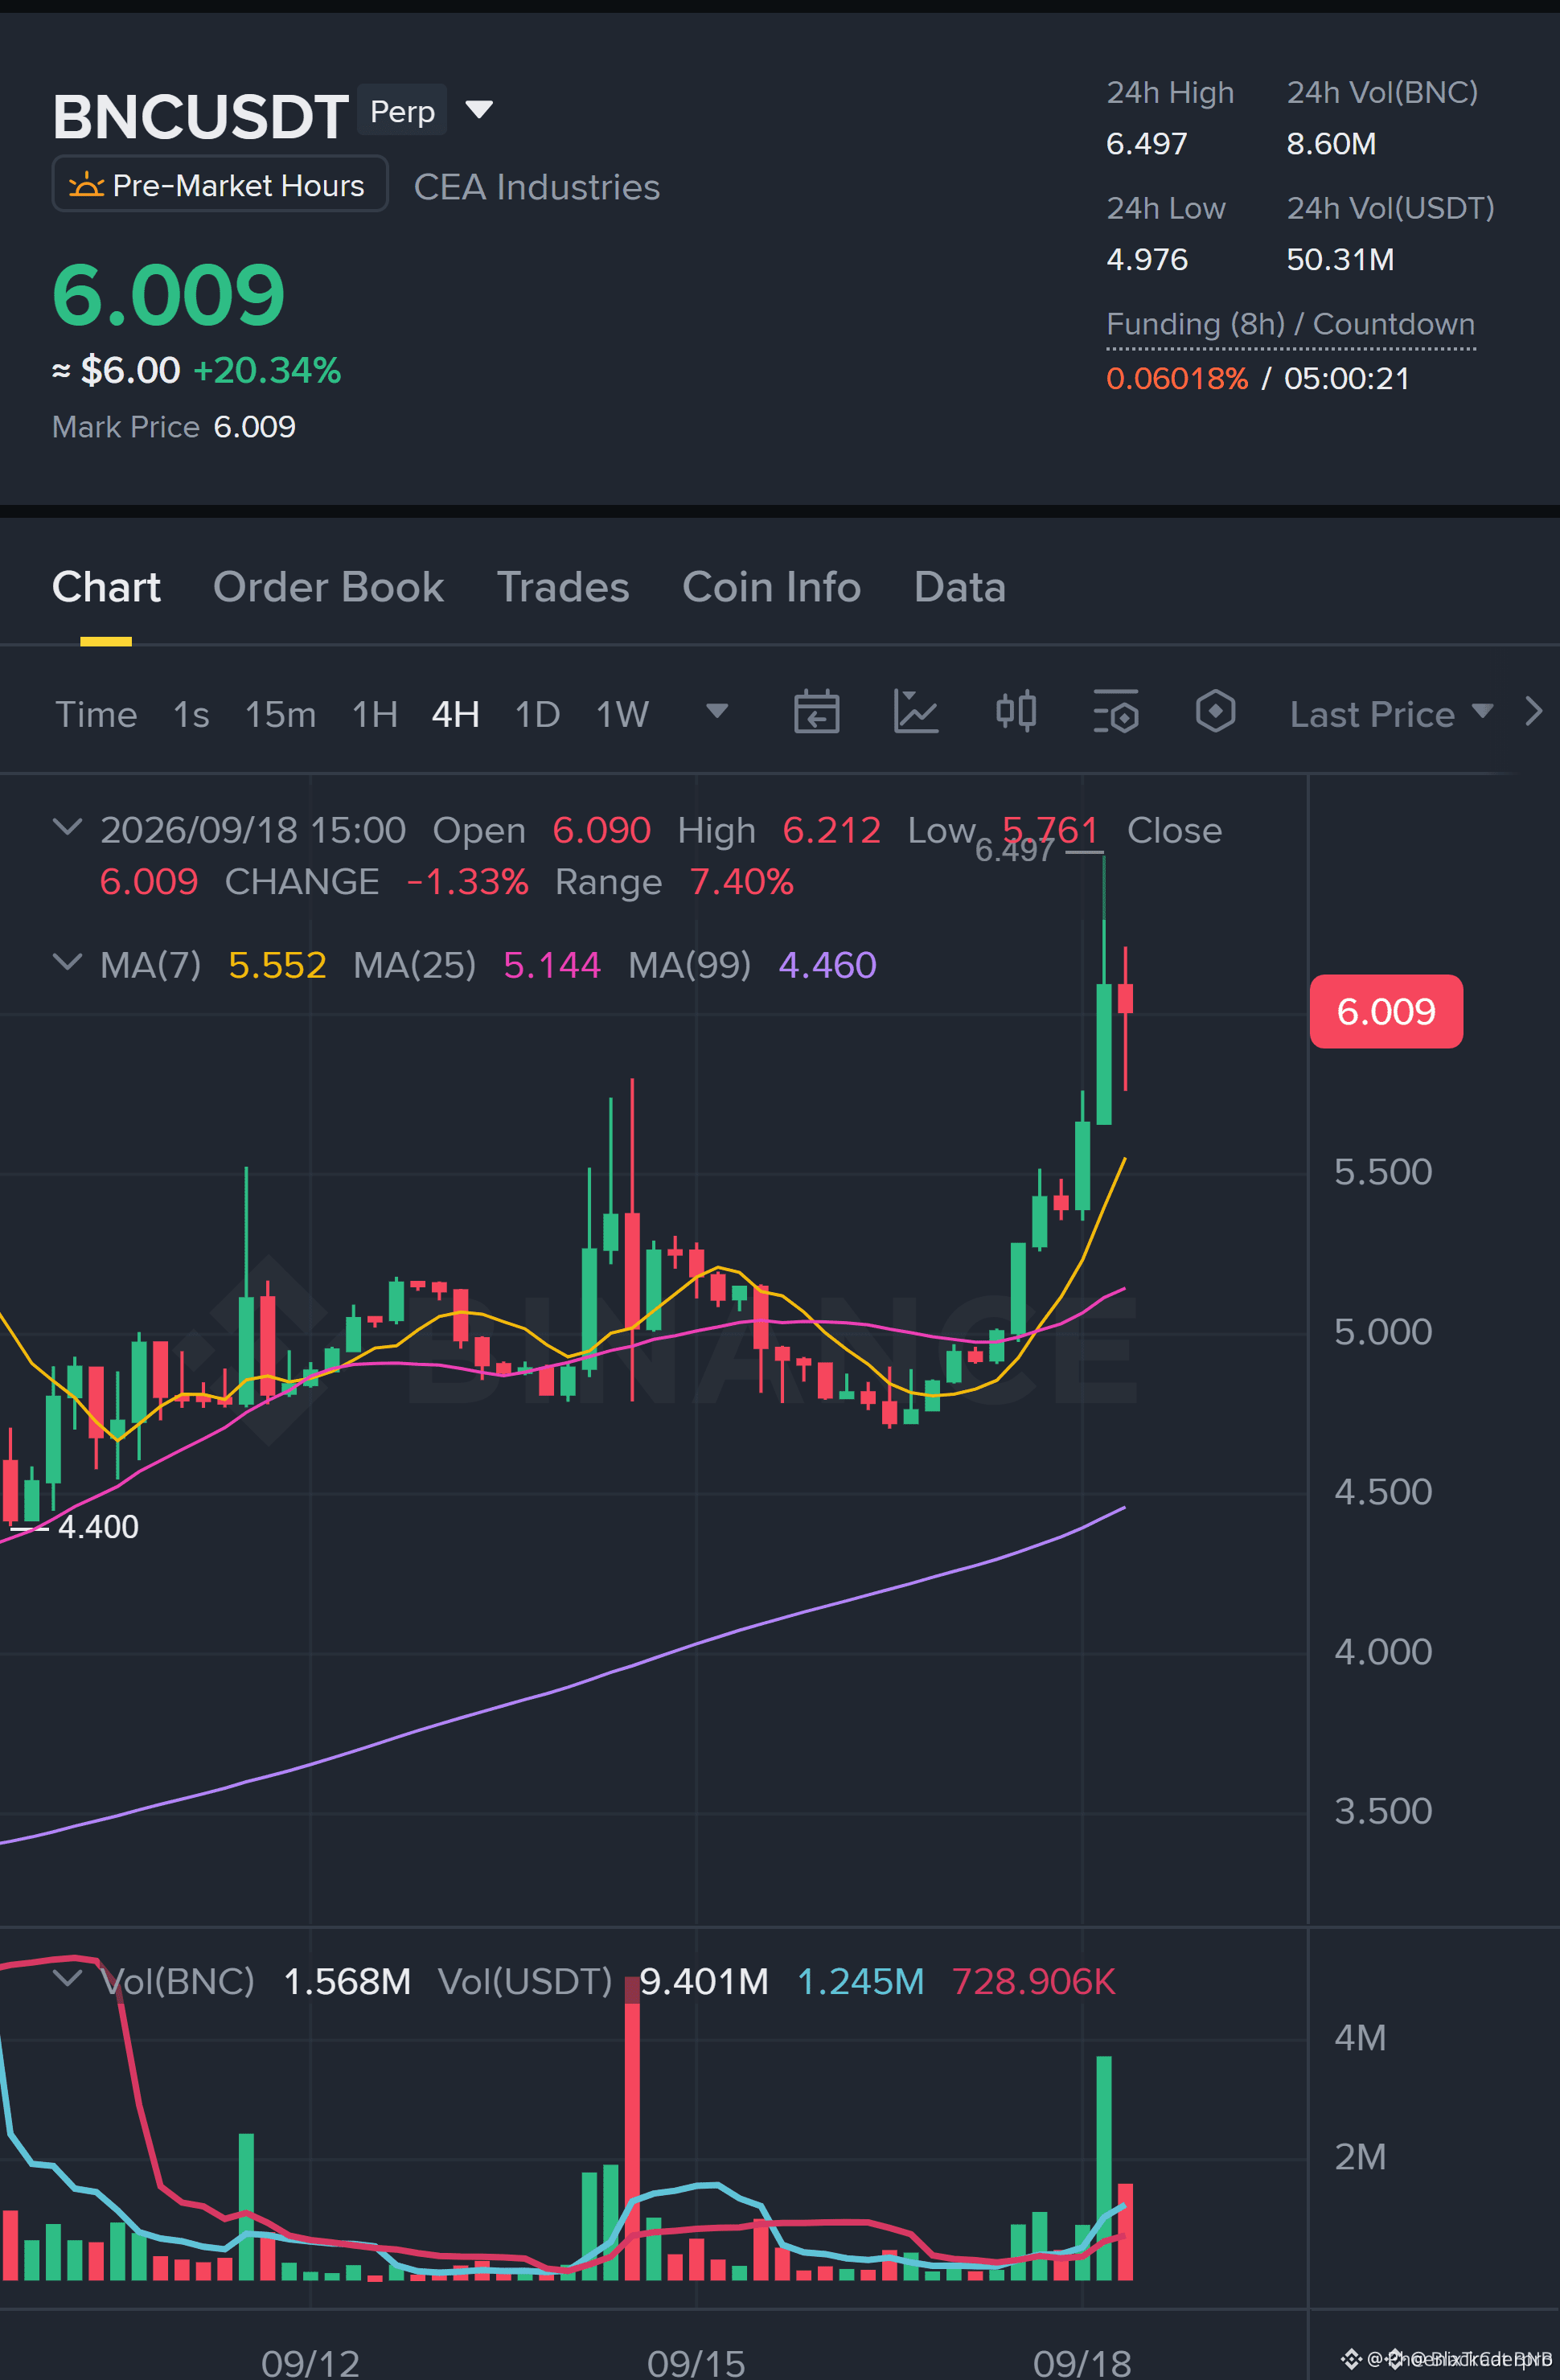Select the 15m interval
Image resolution: width=1560 pixels, height=2380 pixels.
coord(280,714)
